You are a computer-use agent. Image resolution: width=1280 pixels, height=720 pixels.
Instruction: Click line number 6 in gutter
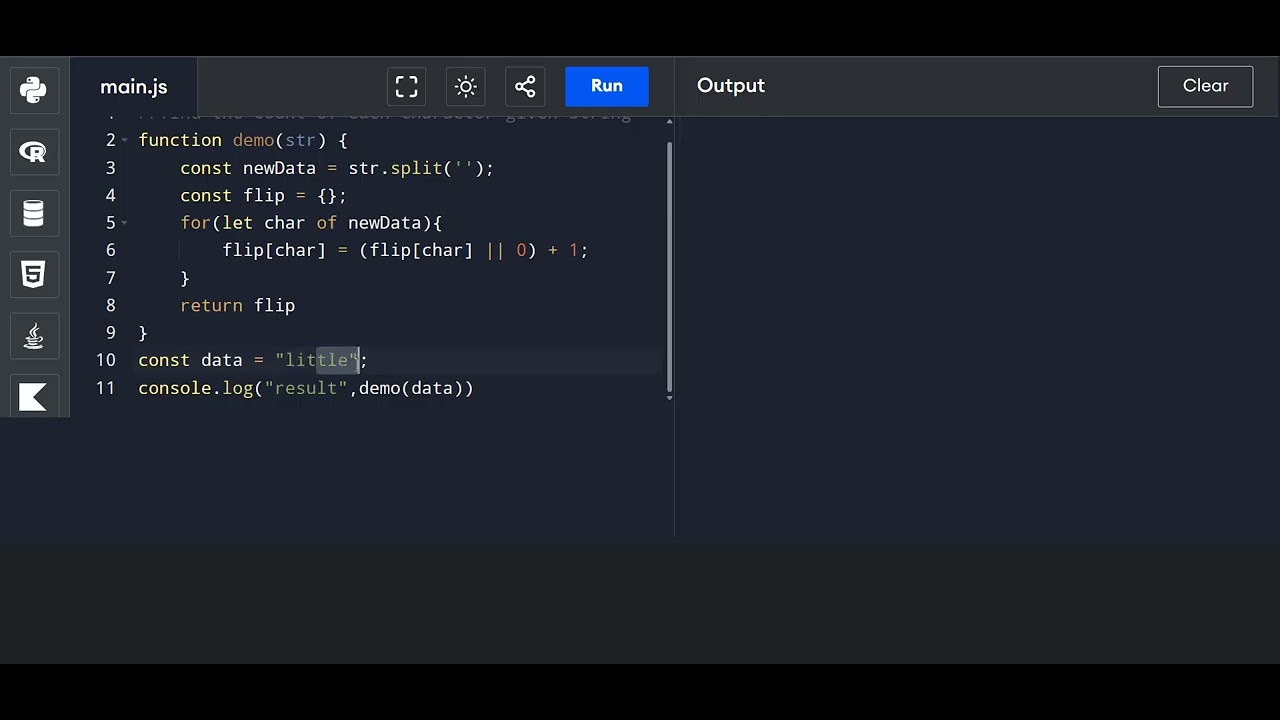[x=111, y=250]
